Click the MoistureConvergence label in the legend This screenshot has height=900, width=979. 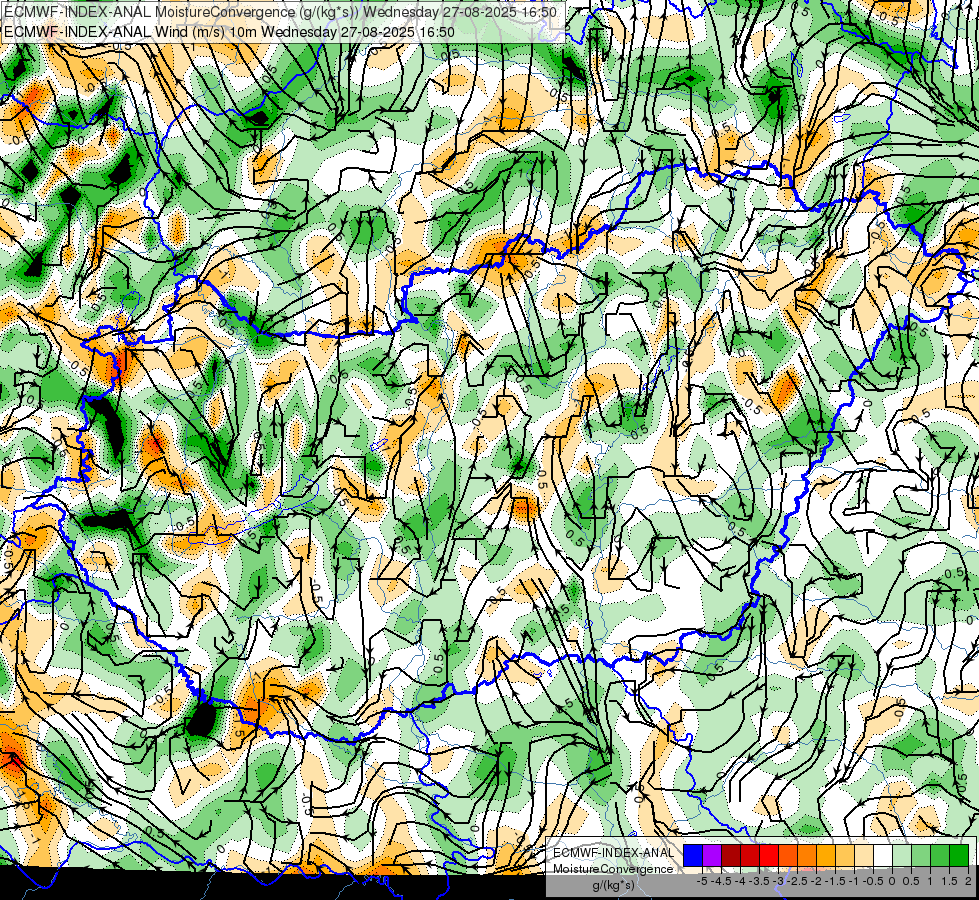613,869
